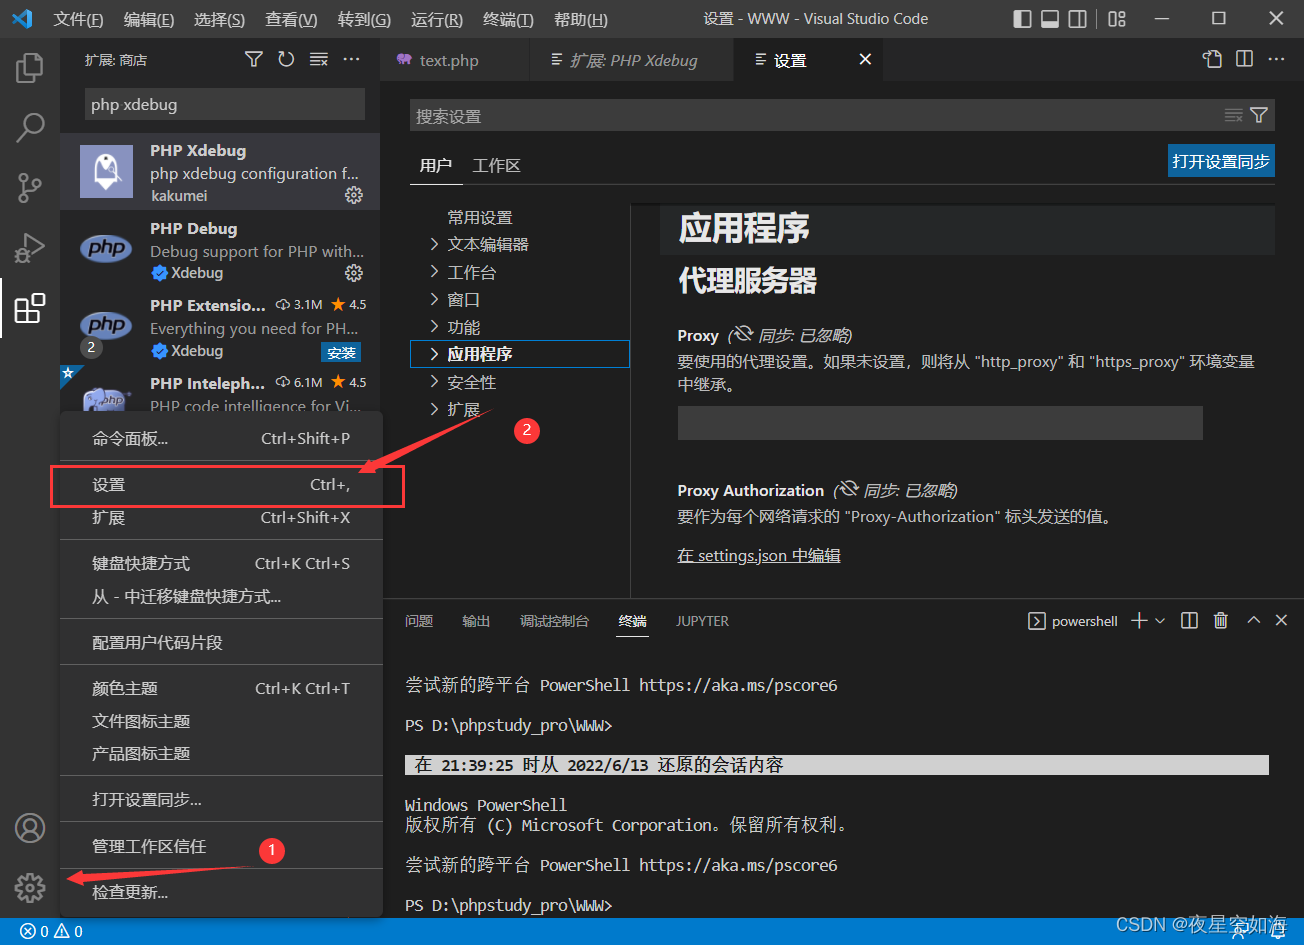
Task: Choose 键盘快捷方式 from the manage menu
Action: click(x=221, y=563)
